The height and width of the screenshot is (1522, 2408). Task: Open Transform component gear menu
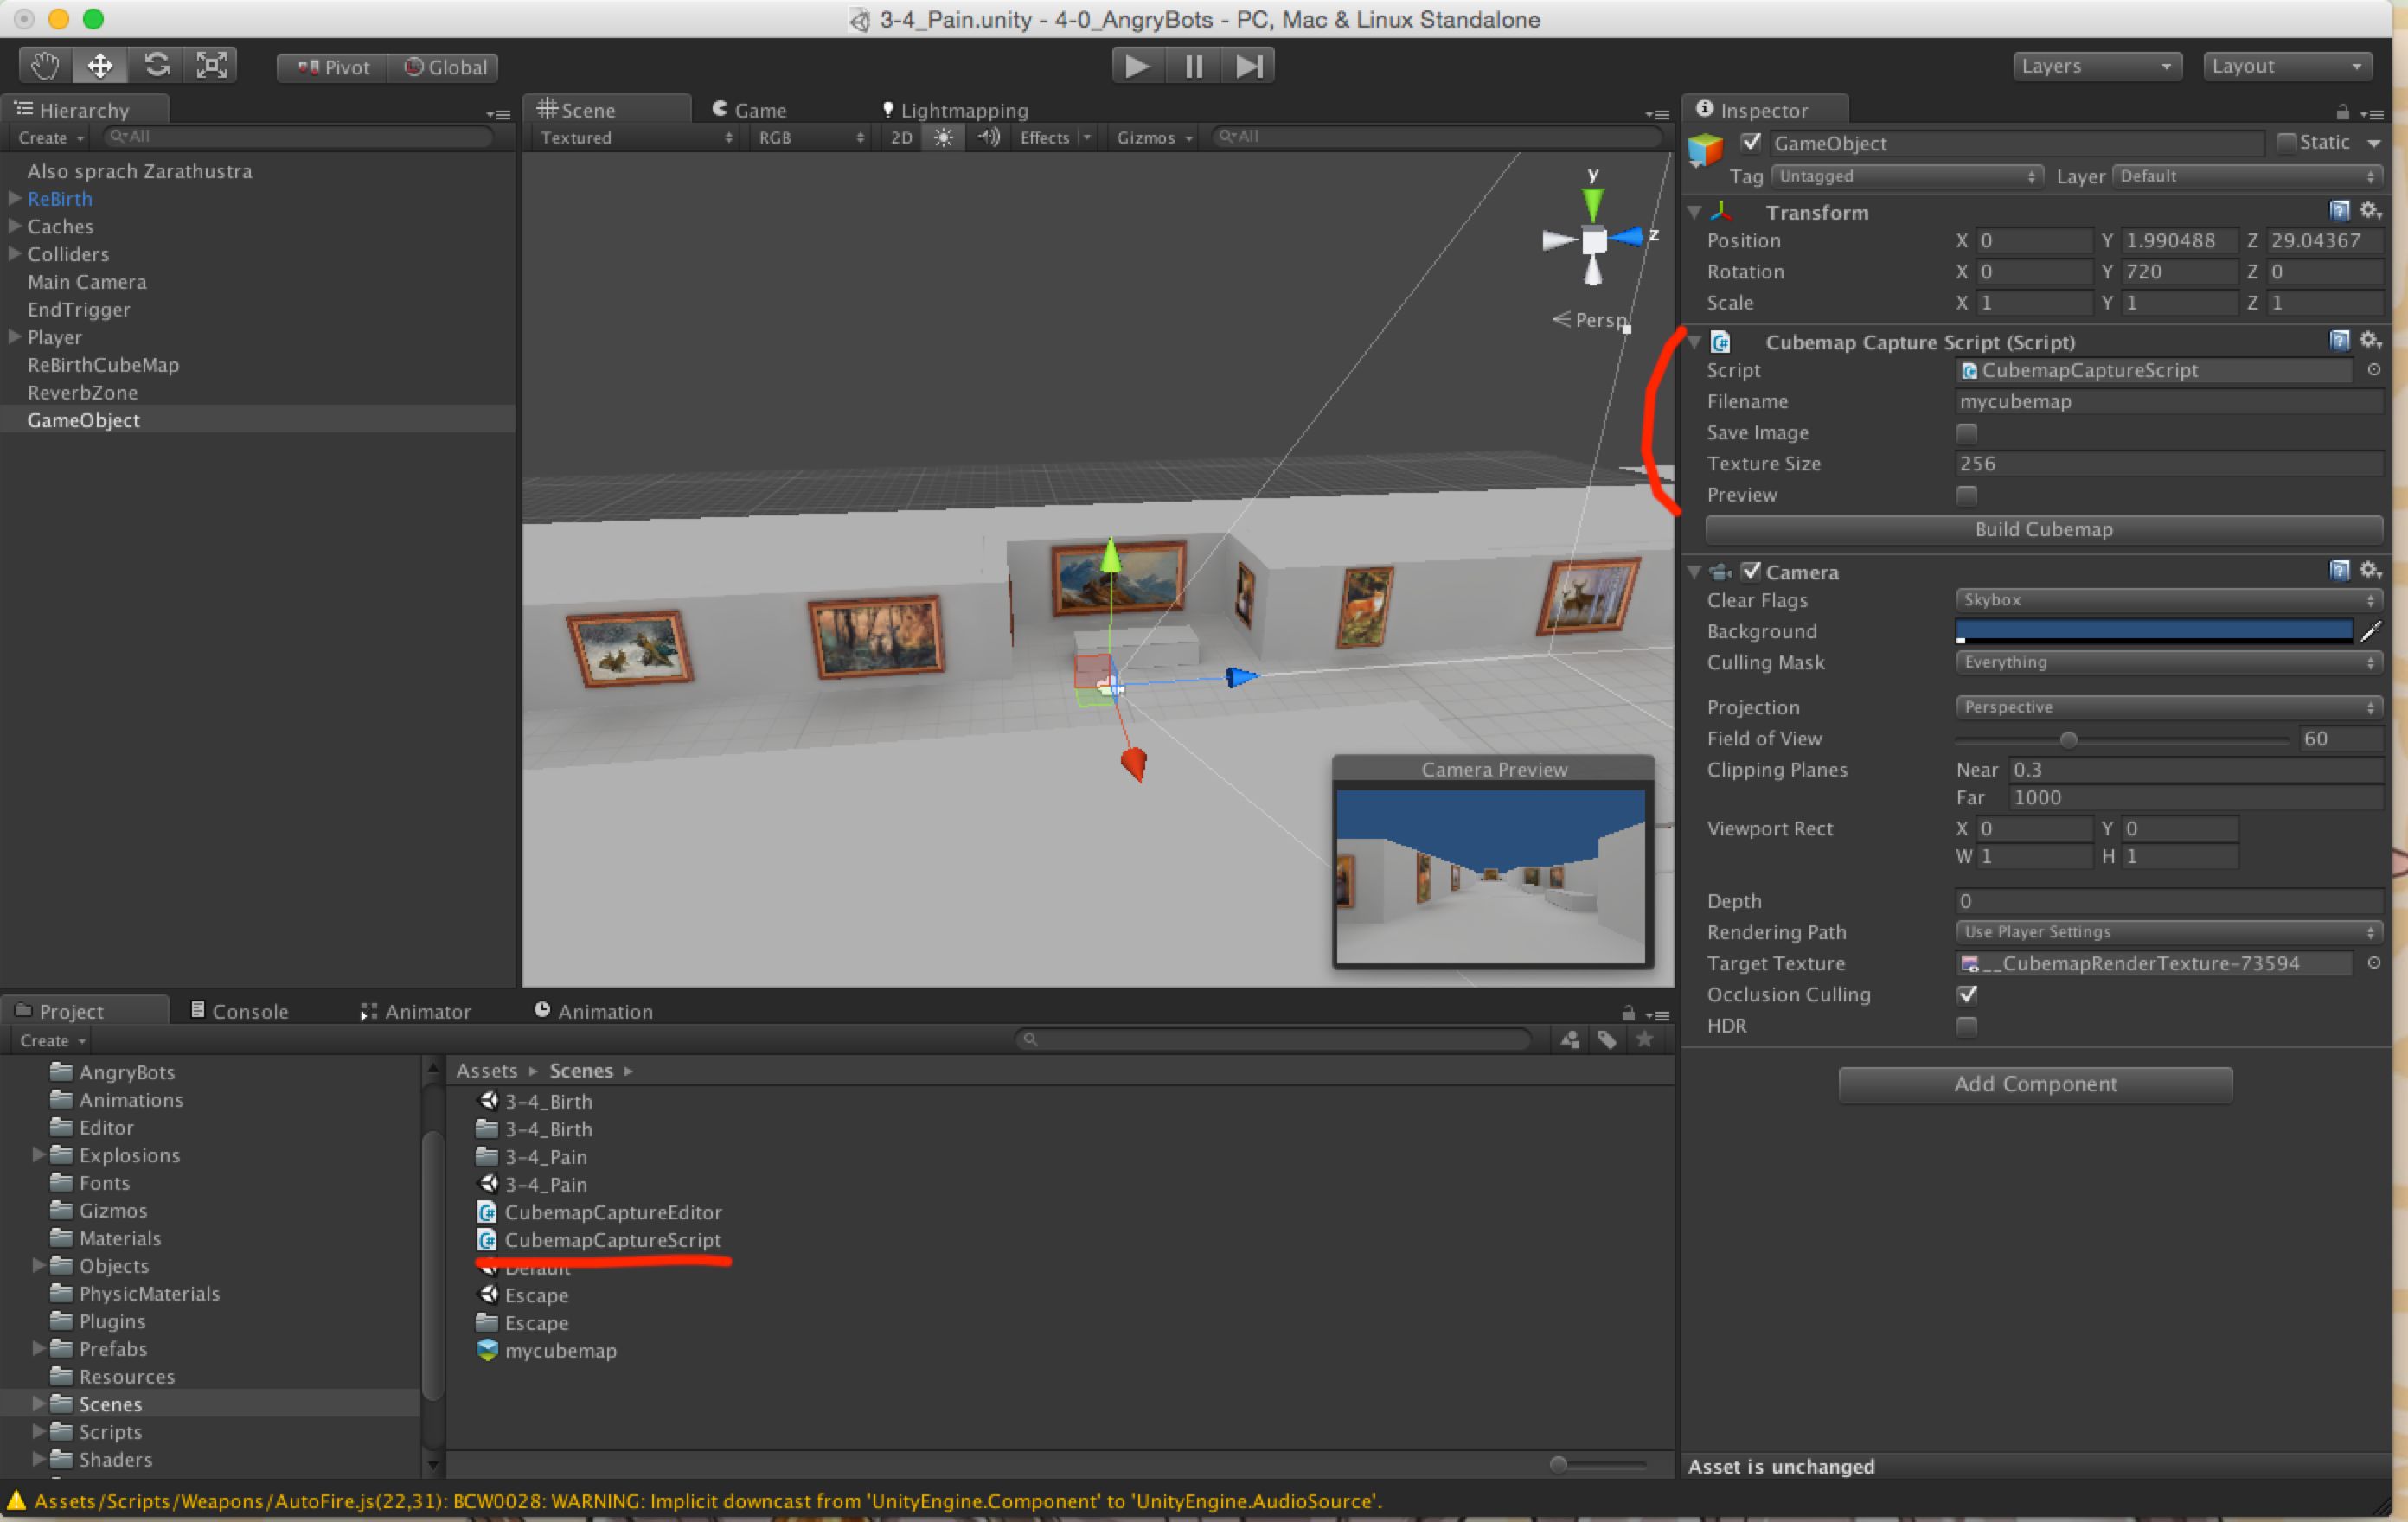(x=2370, y=211)
